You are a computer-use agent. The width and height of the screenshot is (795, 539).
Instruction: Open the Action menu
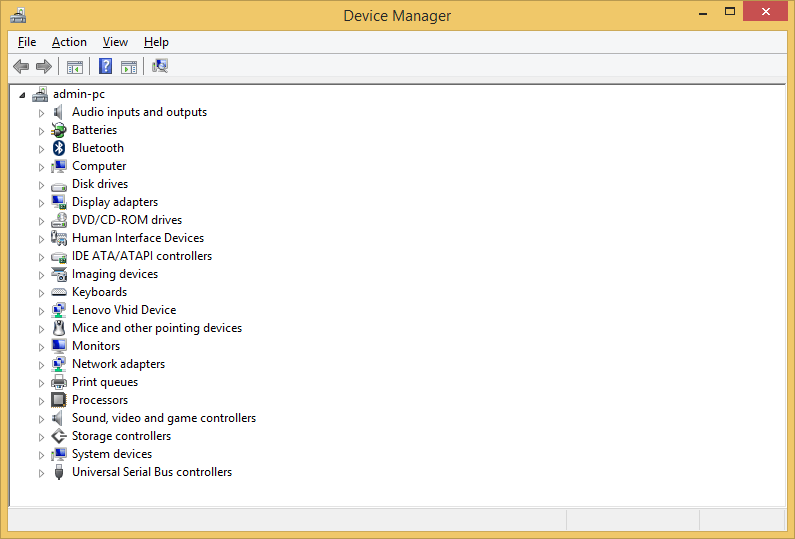click(69, 42)
